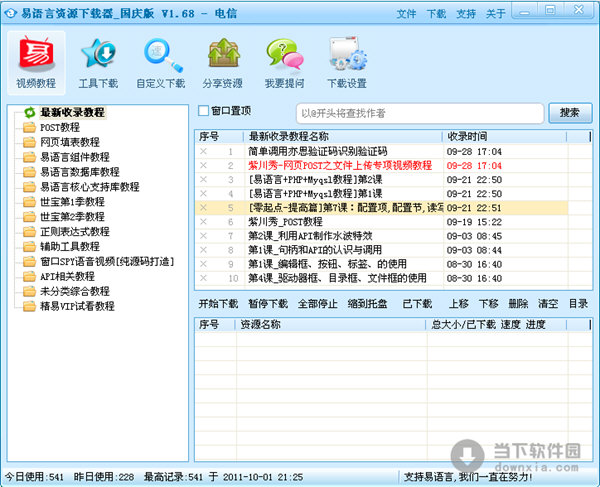Click the folder icon next to 正则表达式教程
This screenshot has height=487, width=600.
29,232
